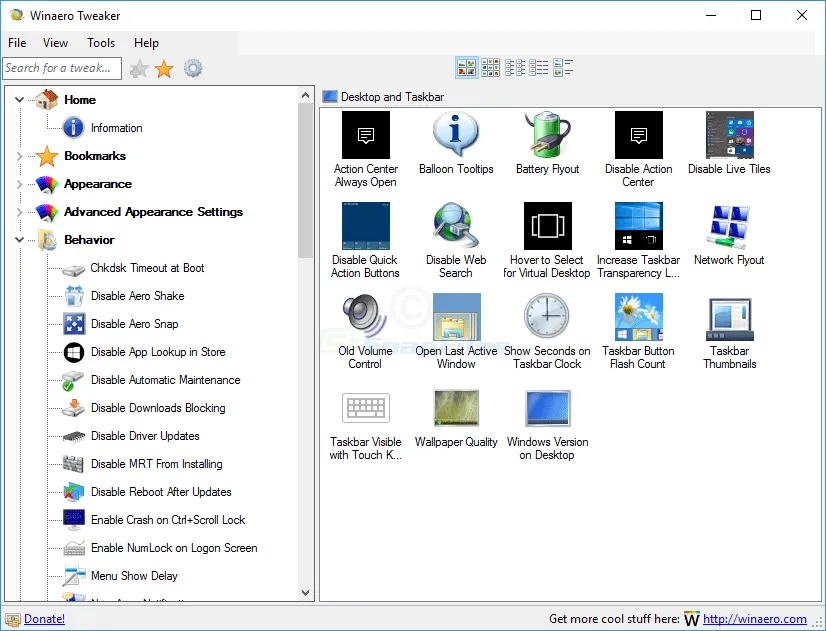Select the Bookmarks category
This screenshot has height=631, width=826.
(x=95, y=156)
